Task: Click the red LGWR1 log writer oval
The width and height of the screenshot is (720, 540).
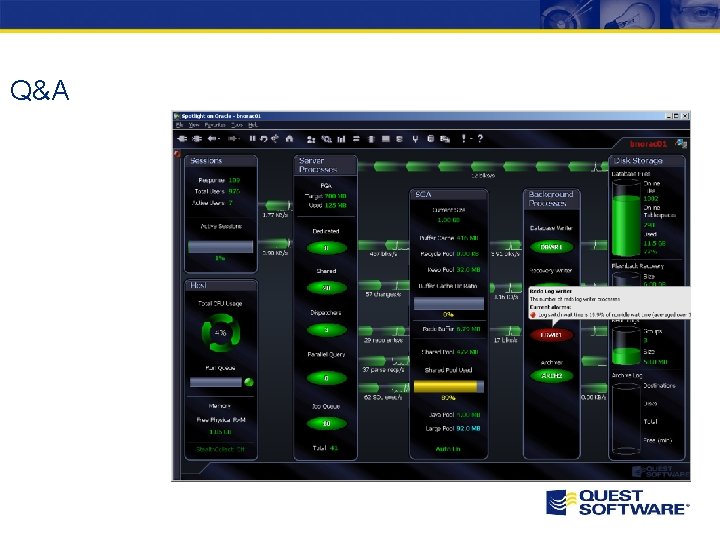Action: [551, 335]
